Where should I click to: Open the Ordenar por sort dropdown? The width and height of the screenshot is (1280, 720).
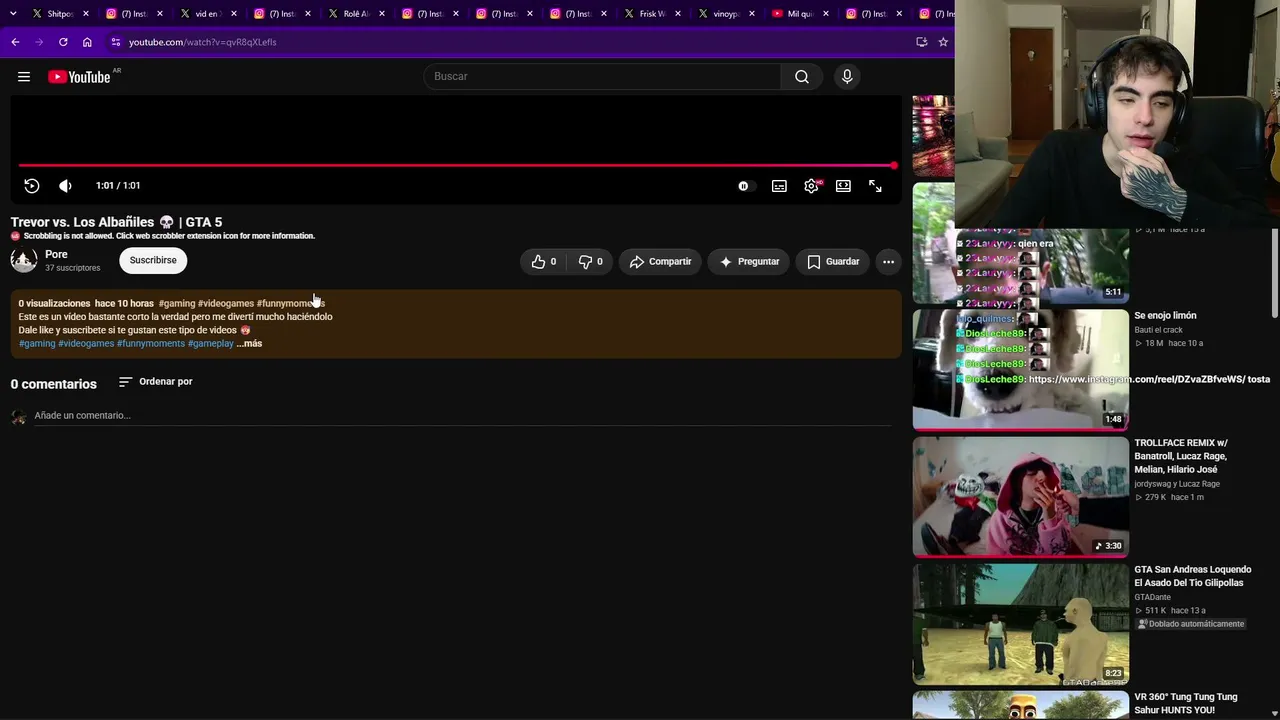pos(155,382)
